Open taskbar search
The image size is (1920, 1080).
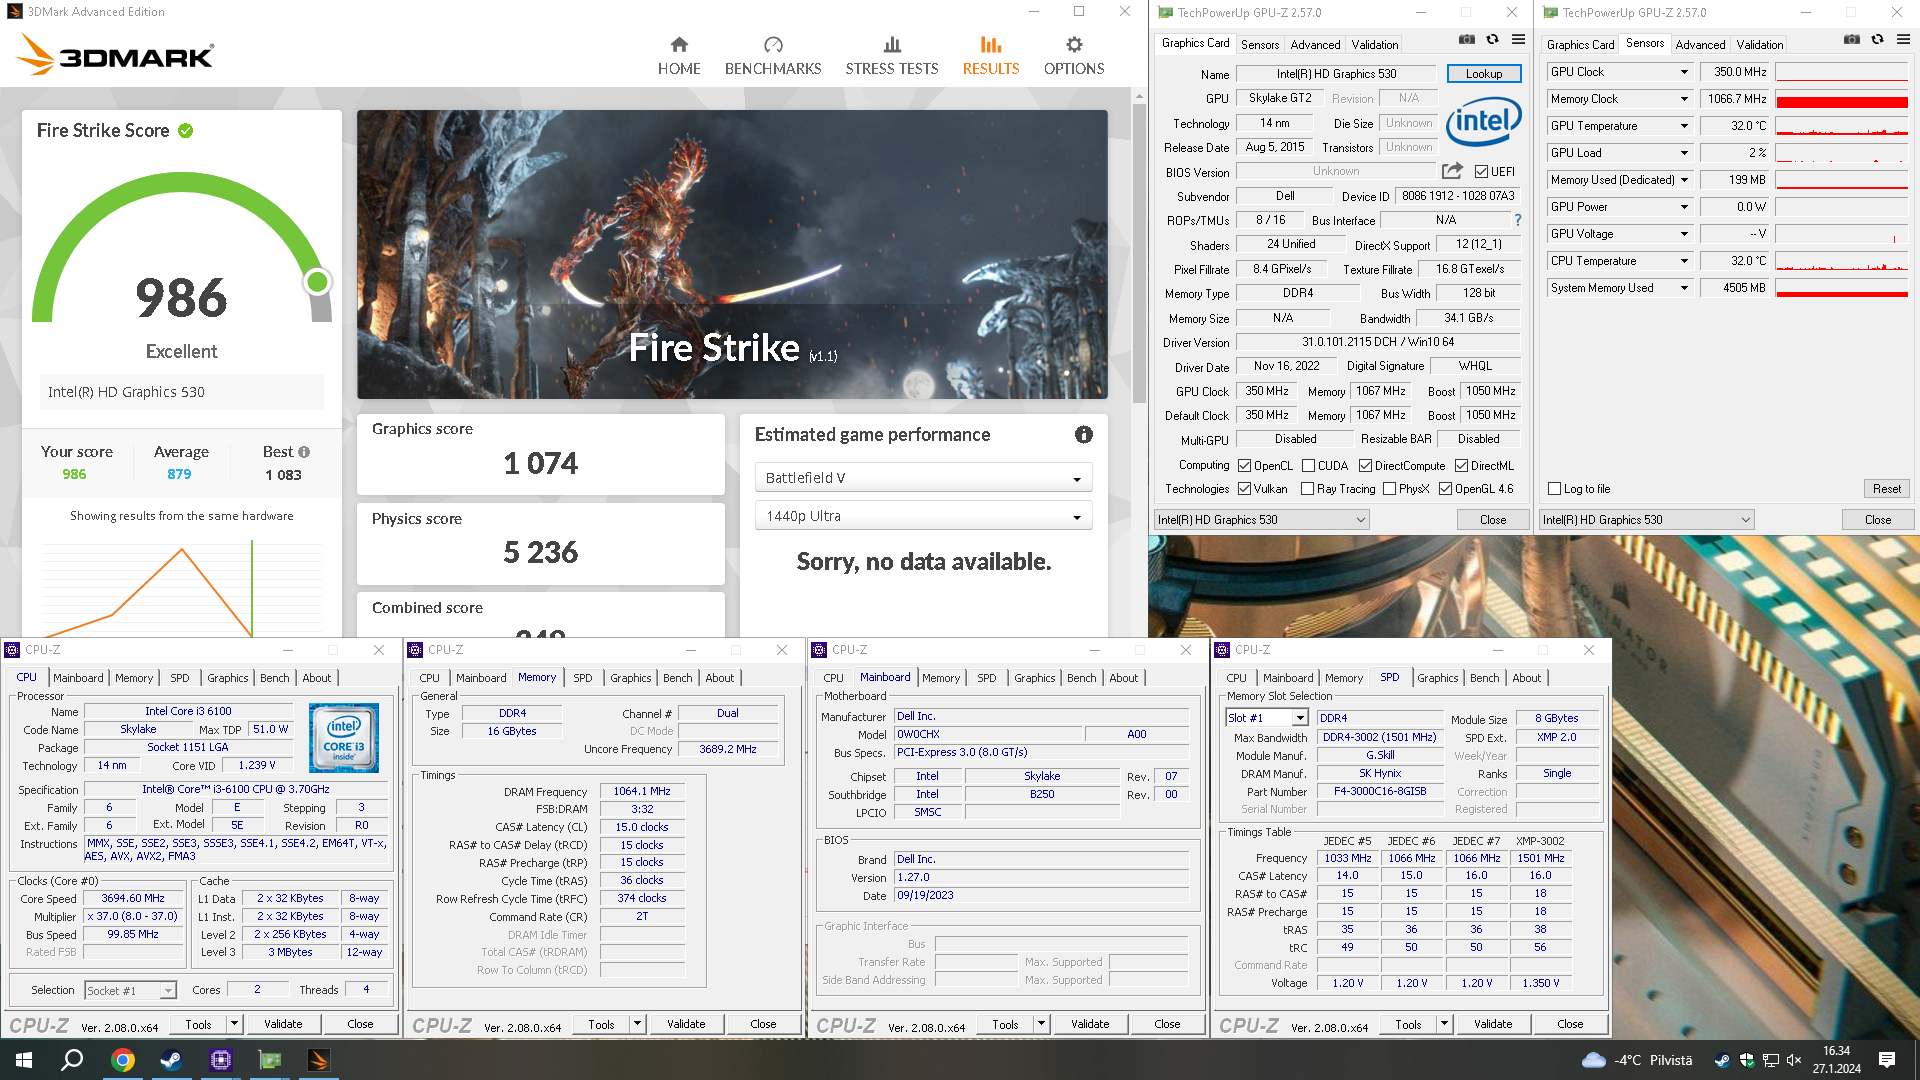pos(72,1060)
